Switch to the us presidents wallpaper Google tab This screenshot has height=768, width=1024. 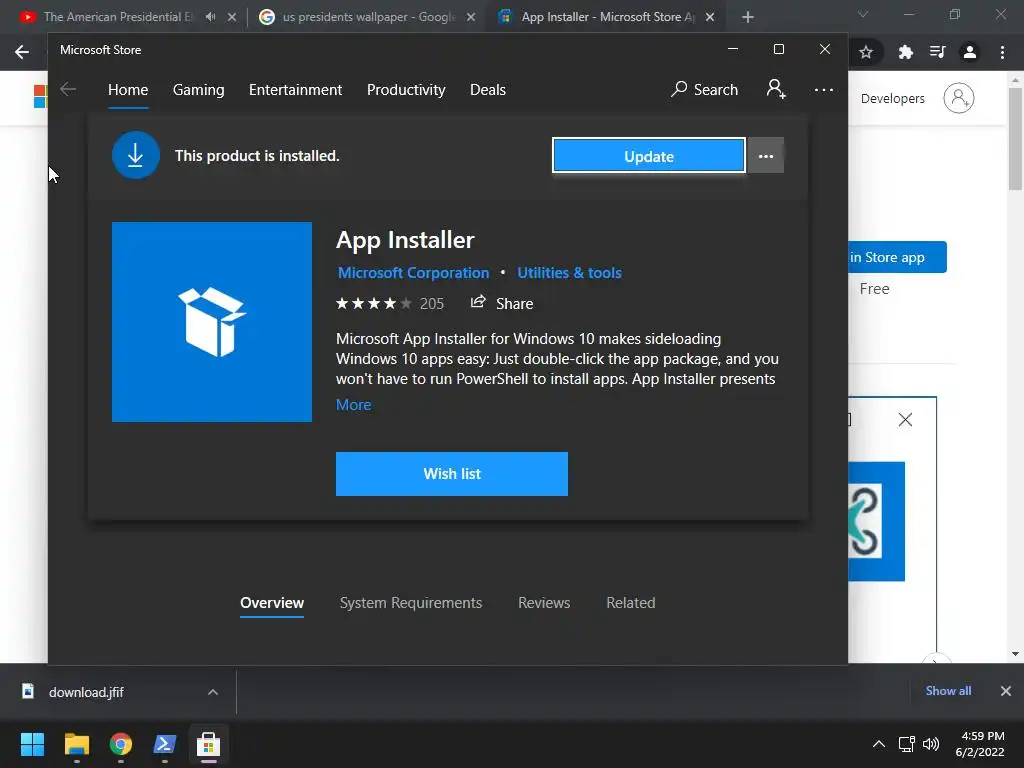point(368,17)
